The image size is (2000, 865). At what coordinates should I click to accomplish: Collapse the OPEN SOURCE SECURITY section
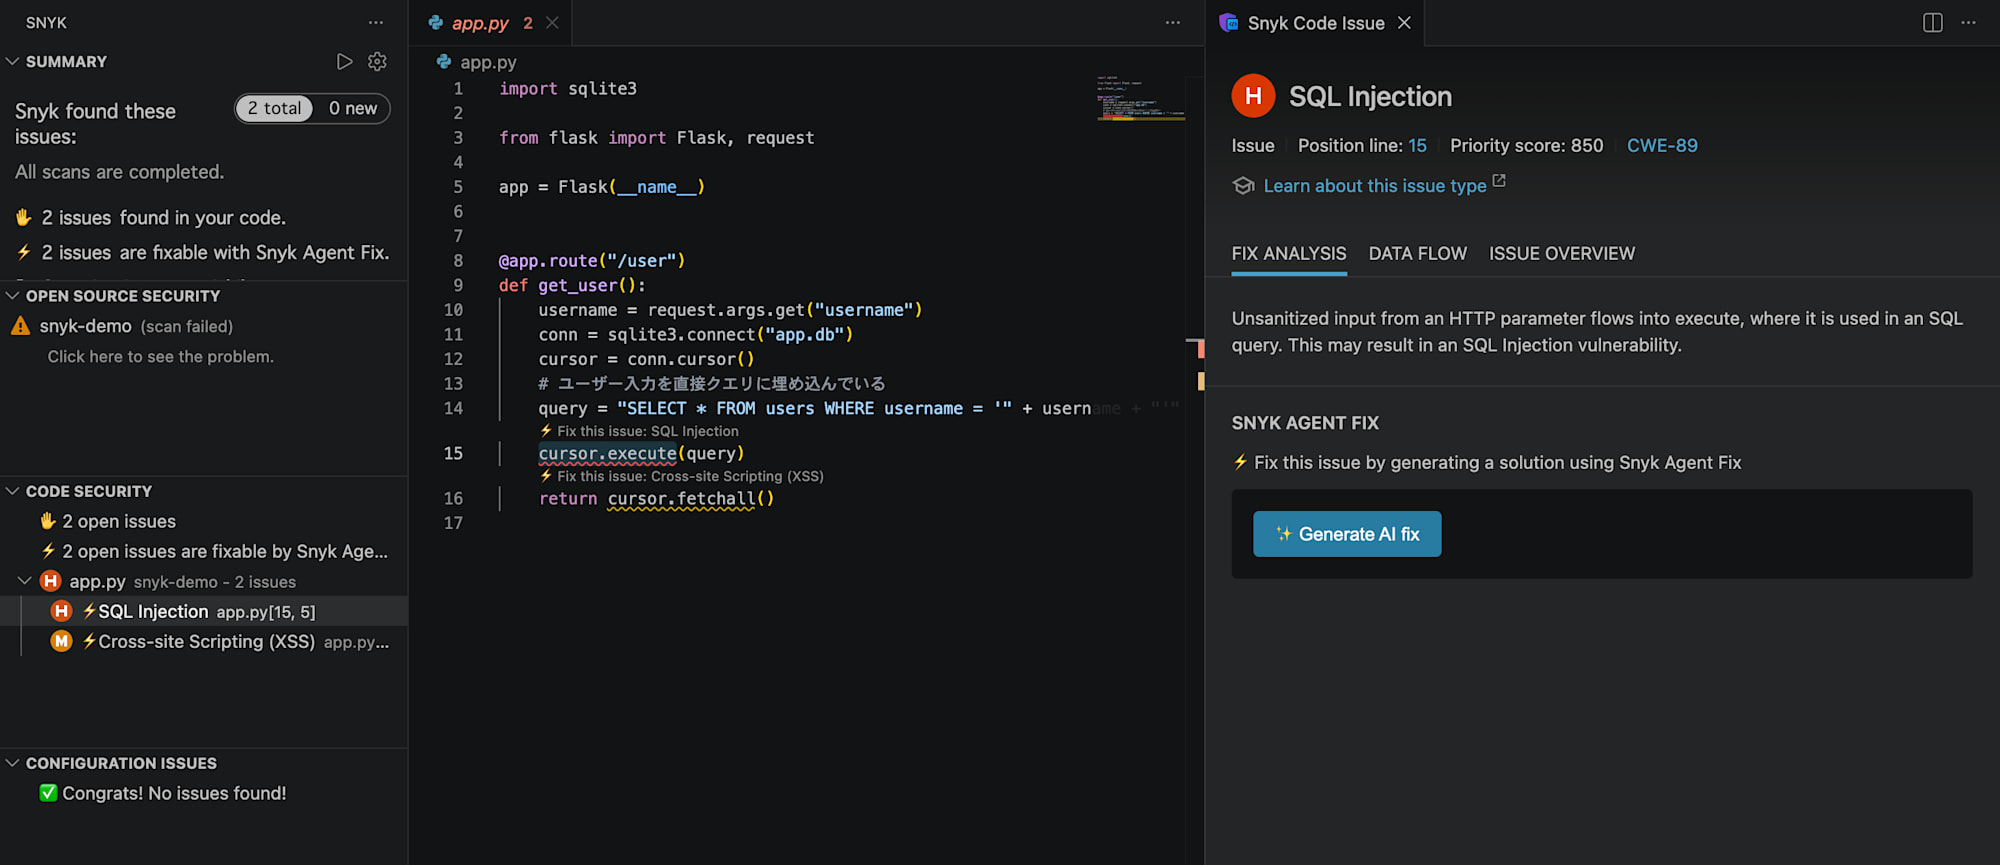[x=13, y=296]
